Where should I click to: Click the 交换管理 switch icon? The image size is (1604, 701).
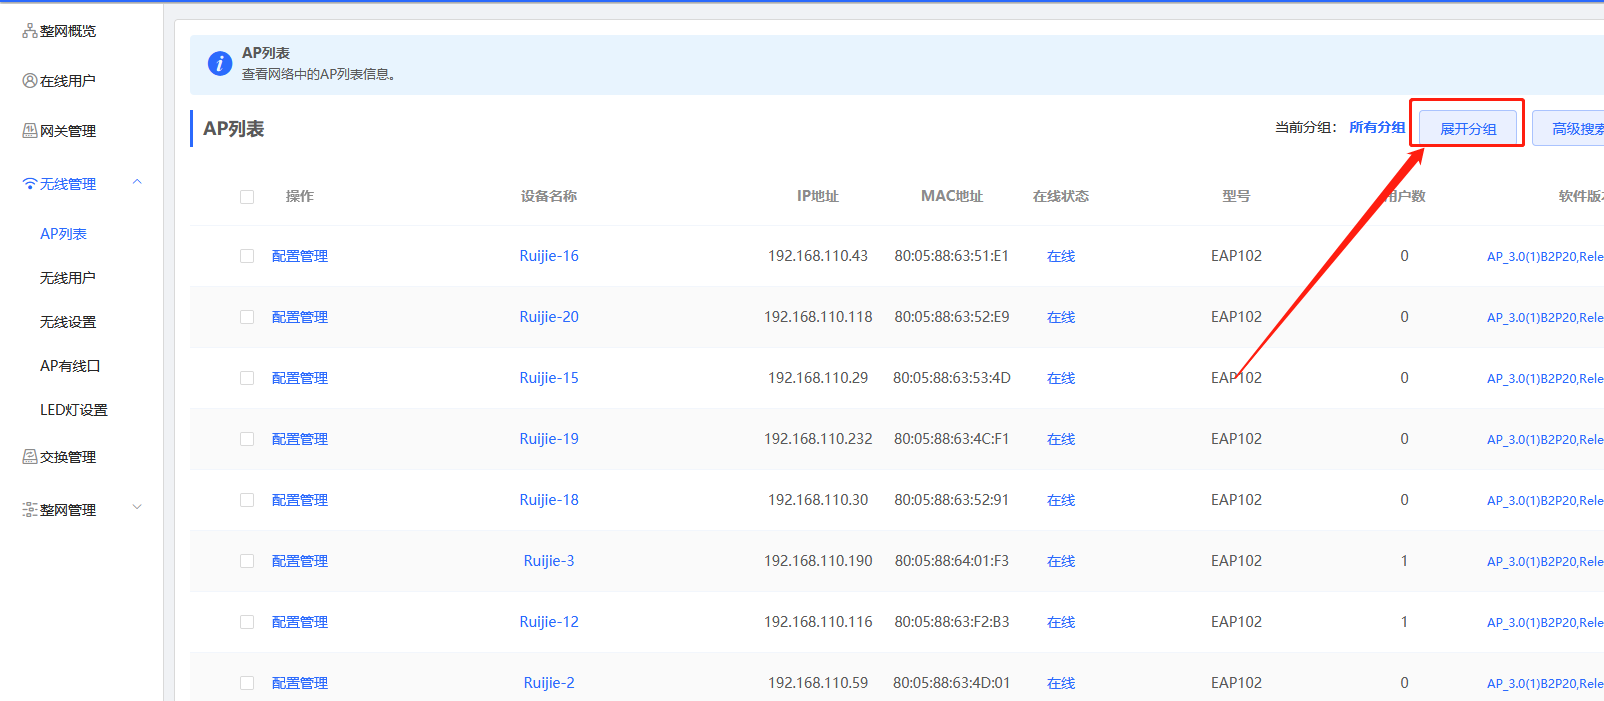coord(30,457)
